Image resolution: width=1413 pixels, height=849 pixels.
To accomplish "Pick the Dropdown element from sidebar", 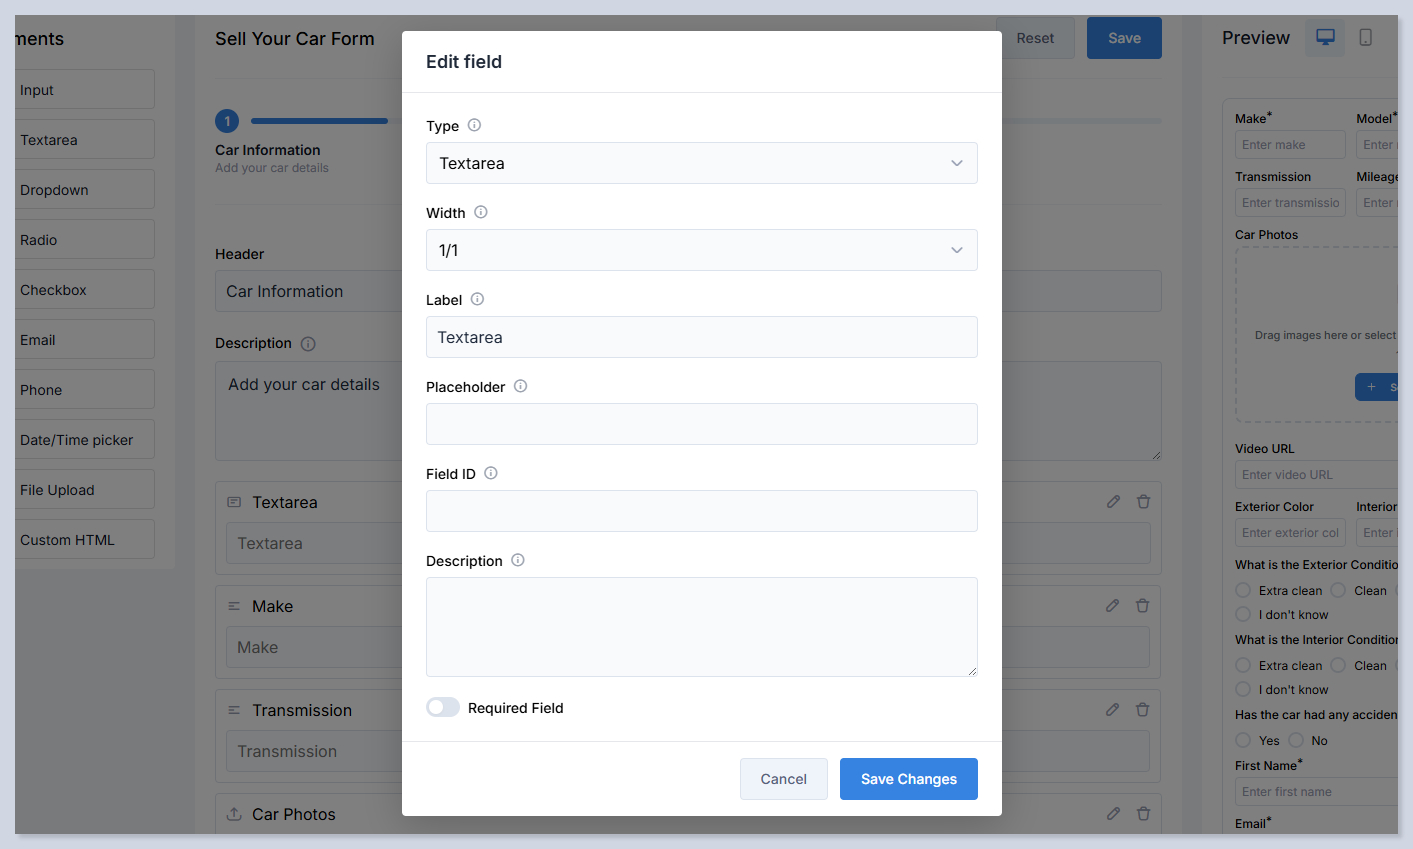I will click(85, 190).
